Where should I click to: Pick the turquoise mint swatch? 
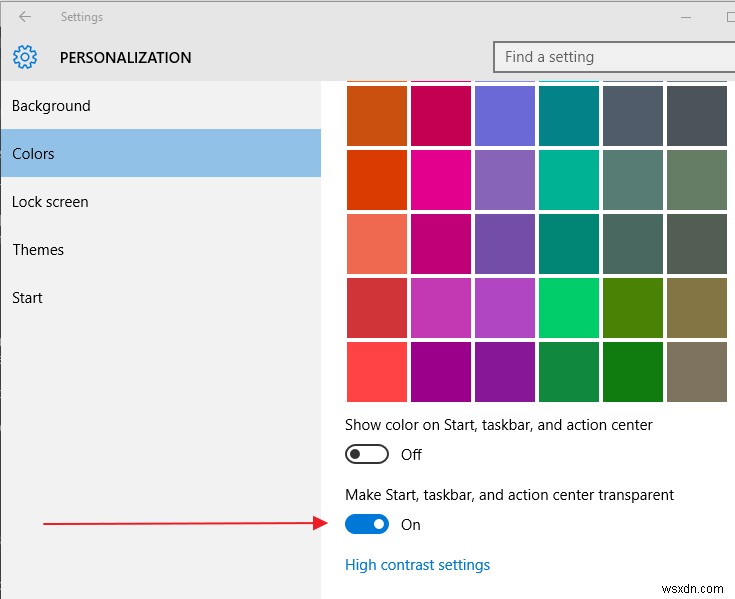coord(569,180)
